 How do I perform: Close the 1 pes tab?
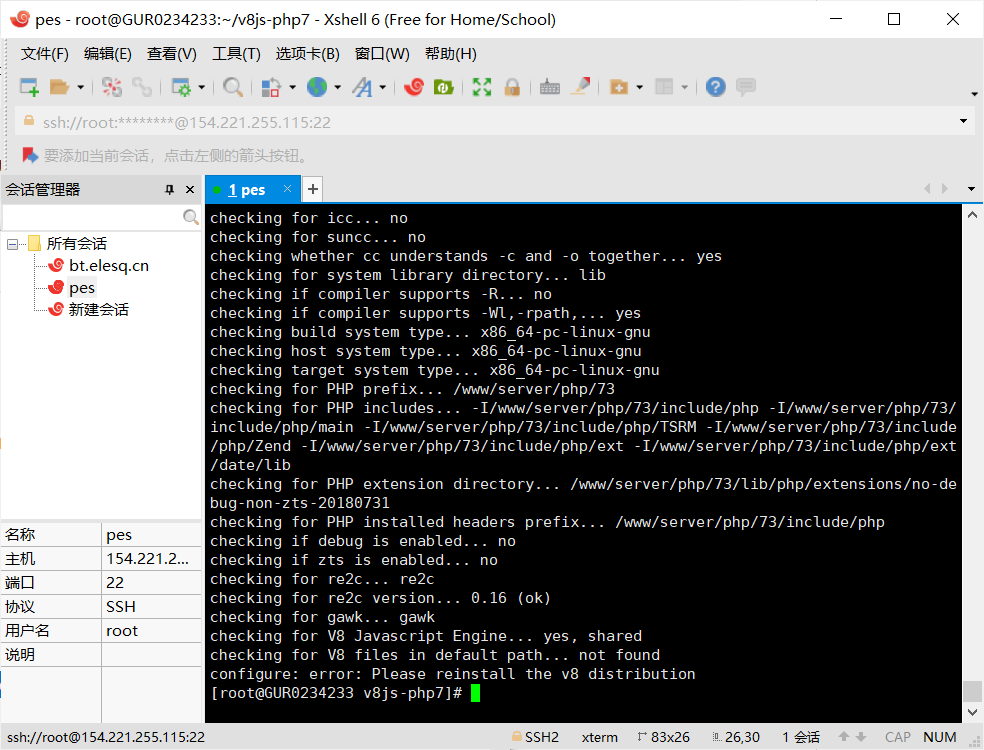(287, 188)
